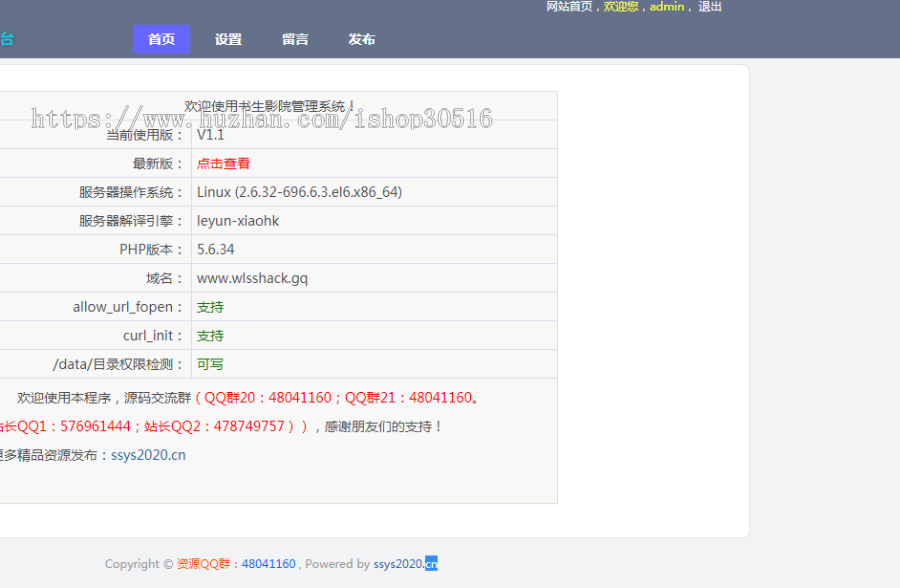This screenshot has width=900, height=588.
Task: Open the admin account link
Action: [x=666, y=7]
